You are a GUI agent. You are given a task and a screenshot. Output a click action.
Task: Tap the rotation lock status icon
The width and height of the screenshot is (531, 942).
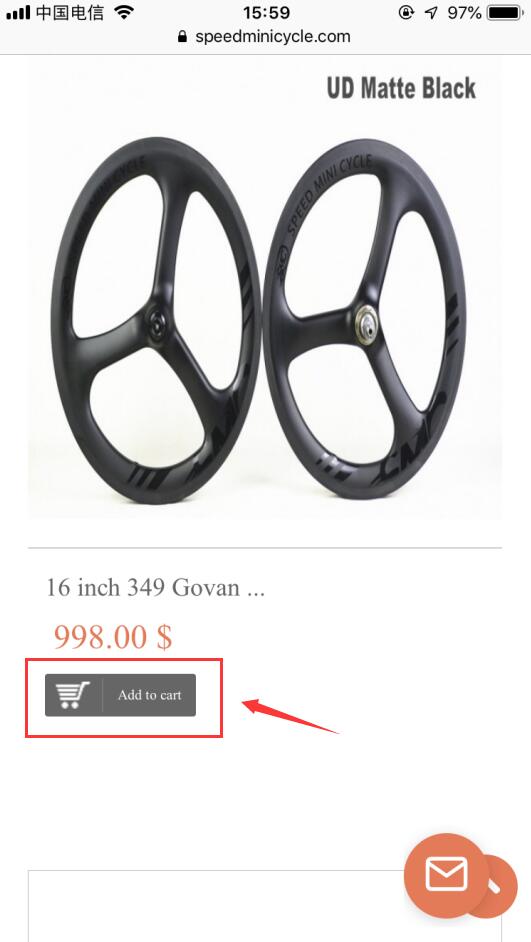click(407, 13)
